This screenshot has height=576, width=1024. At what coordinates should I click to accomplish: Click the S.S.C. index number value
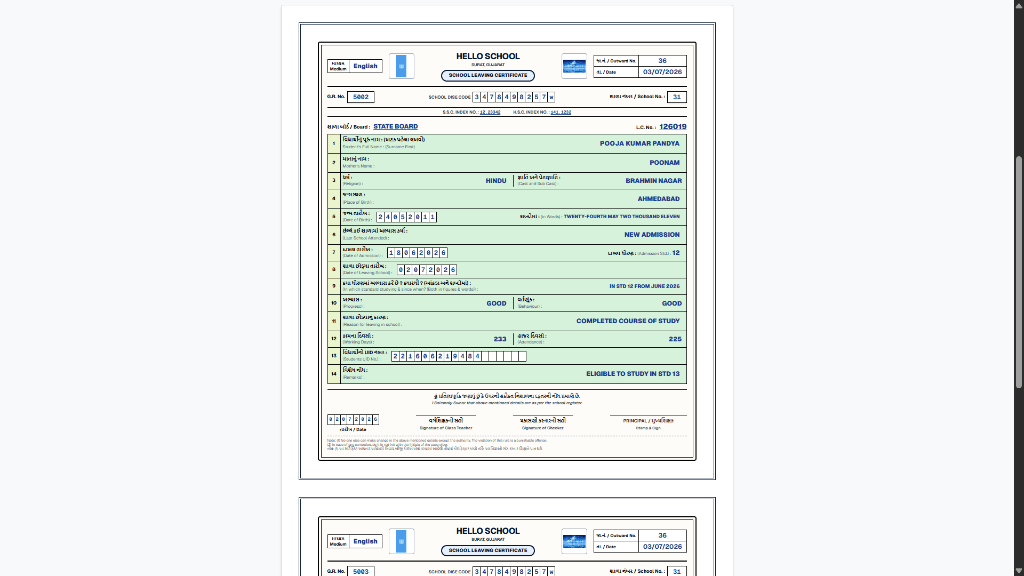point(490,112)
